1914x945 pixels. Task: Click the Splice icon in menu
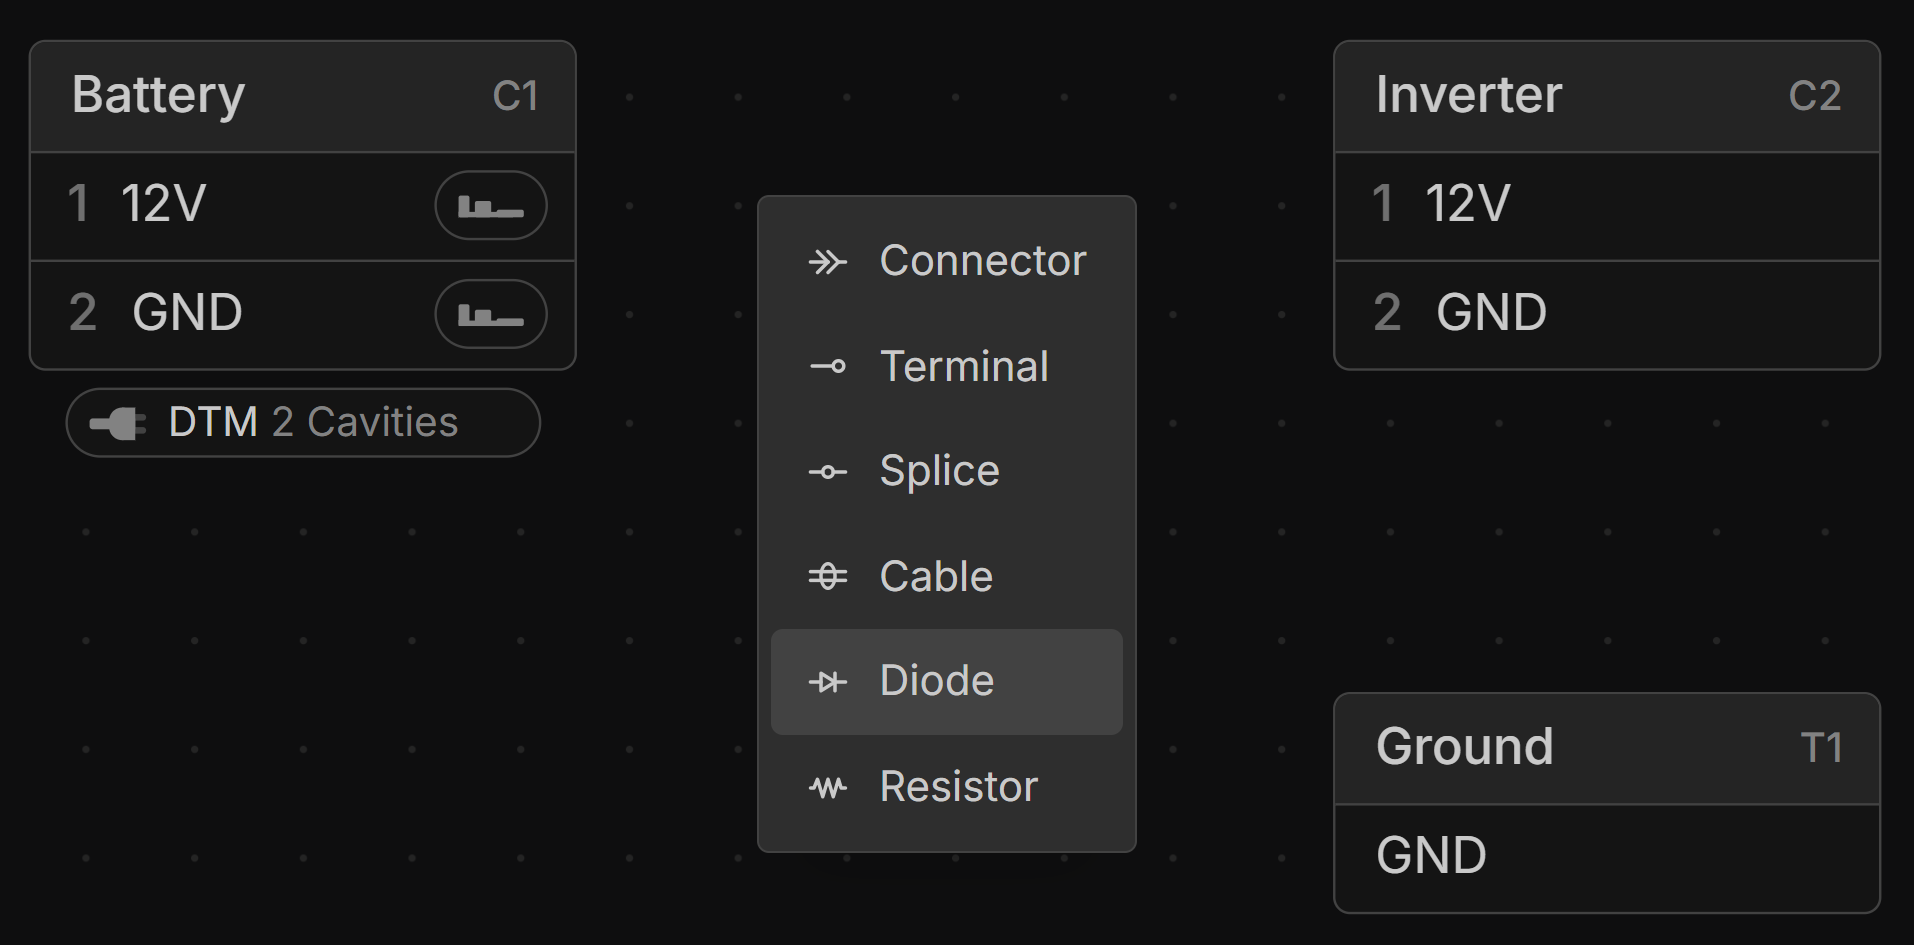point(827,472)
